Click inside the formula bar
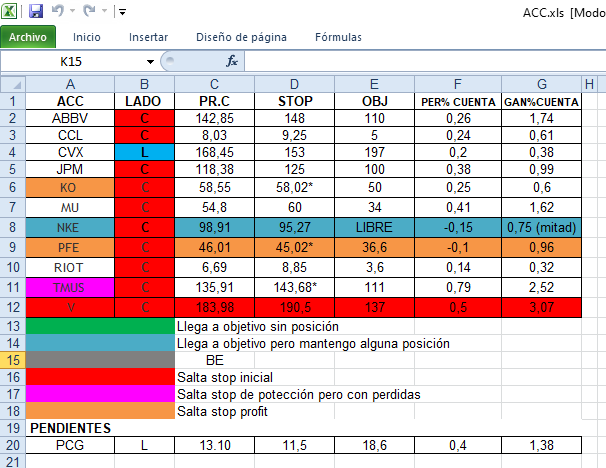 tap(425, 61)
